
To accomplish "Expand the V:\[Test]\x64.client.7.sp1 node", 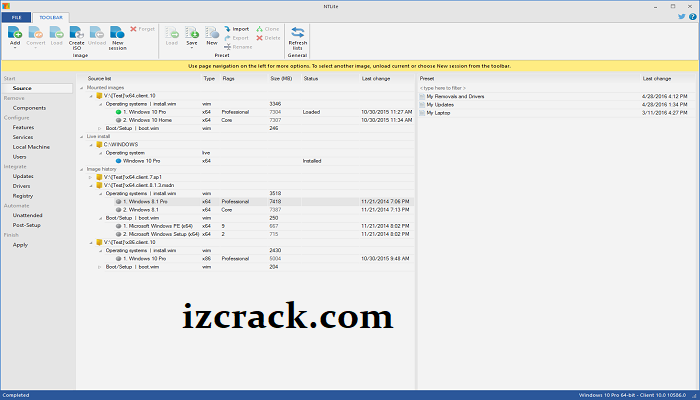I will [x=91, y=177].
